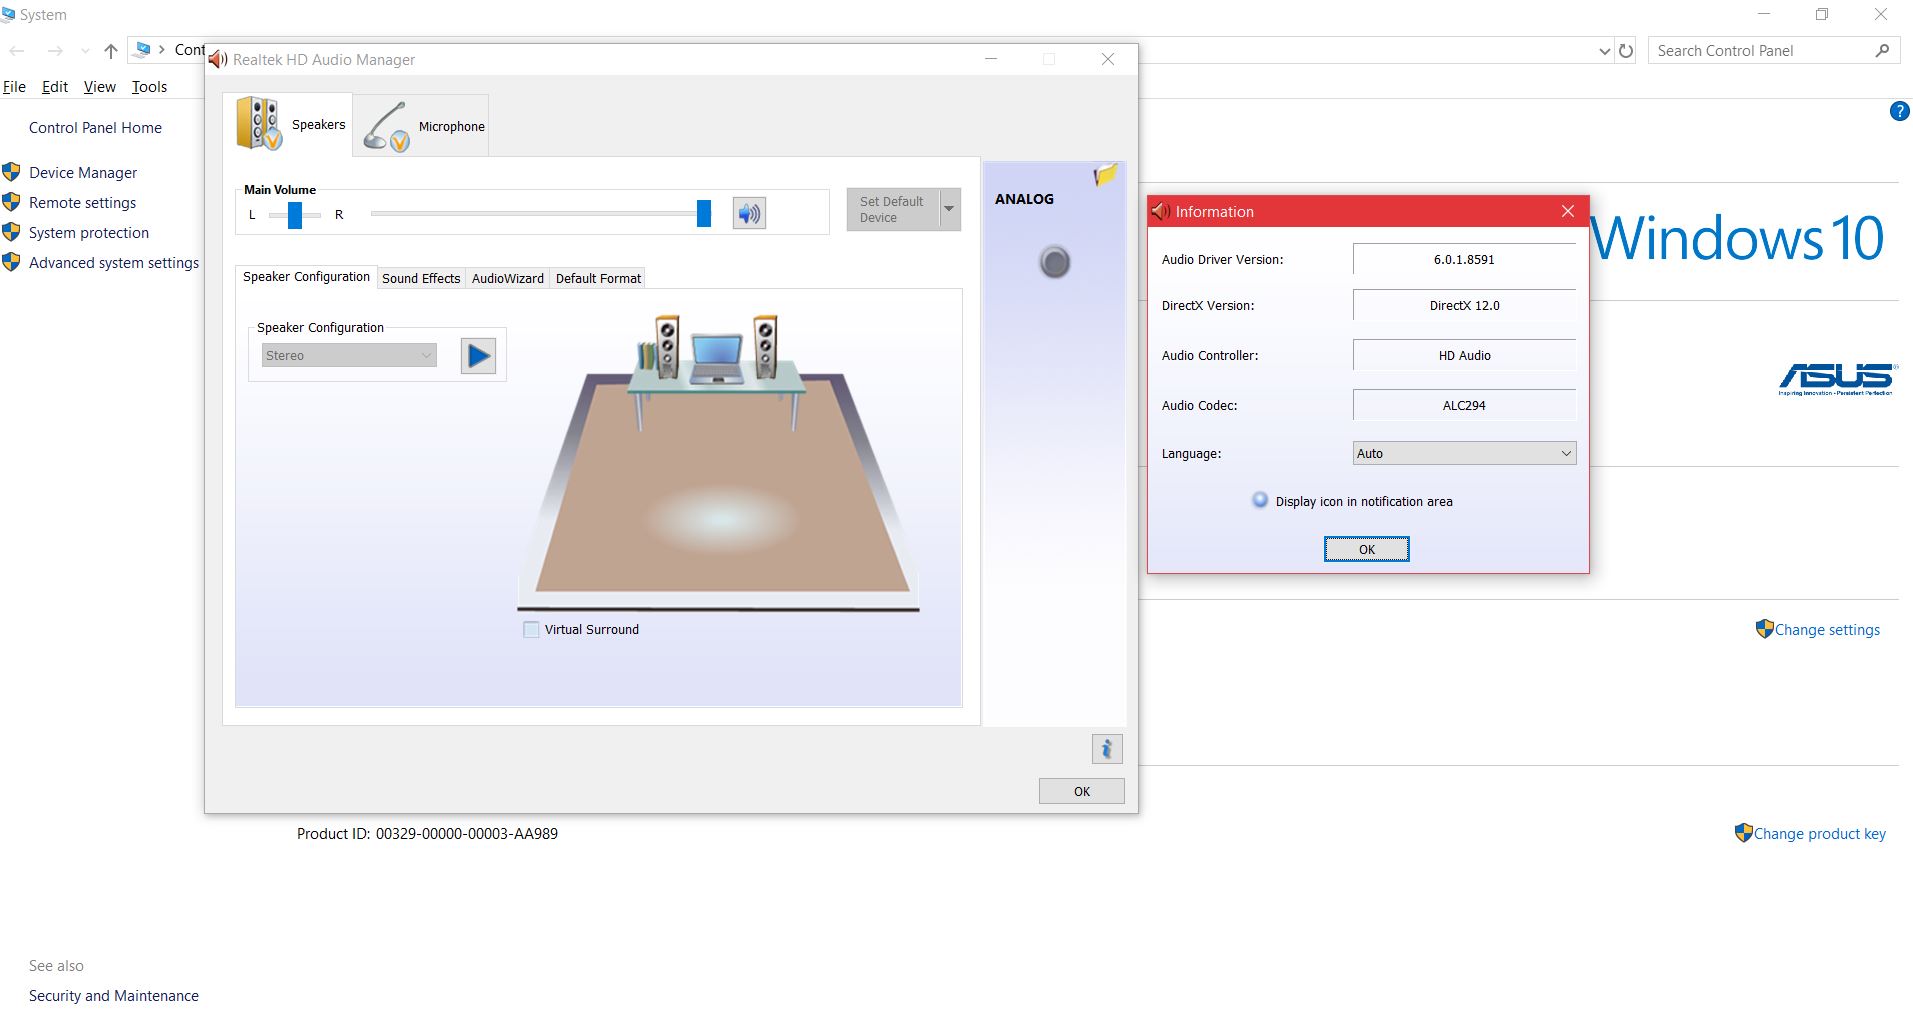Screen dimensions: 1913x1017
Task: Expand the Speaker Configuration Stereo dropdown
Action: click(426, 355)
